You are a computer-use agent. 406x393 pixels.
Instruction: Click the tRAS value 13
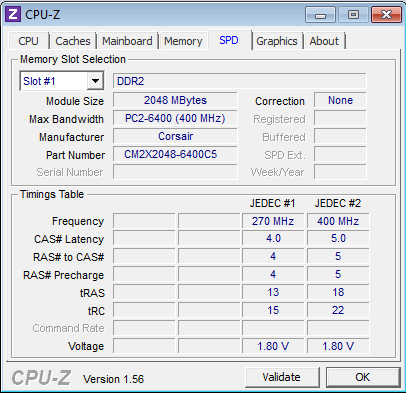click(273, 292)
